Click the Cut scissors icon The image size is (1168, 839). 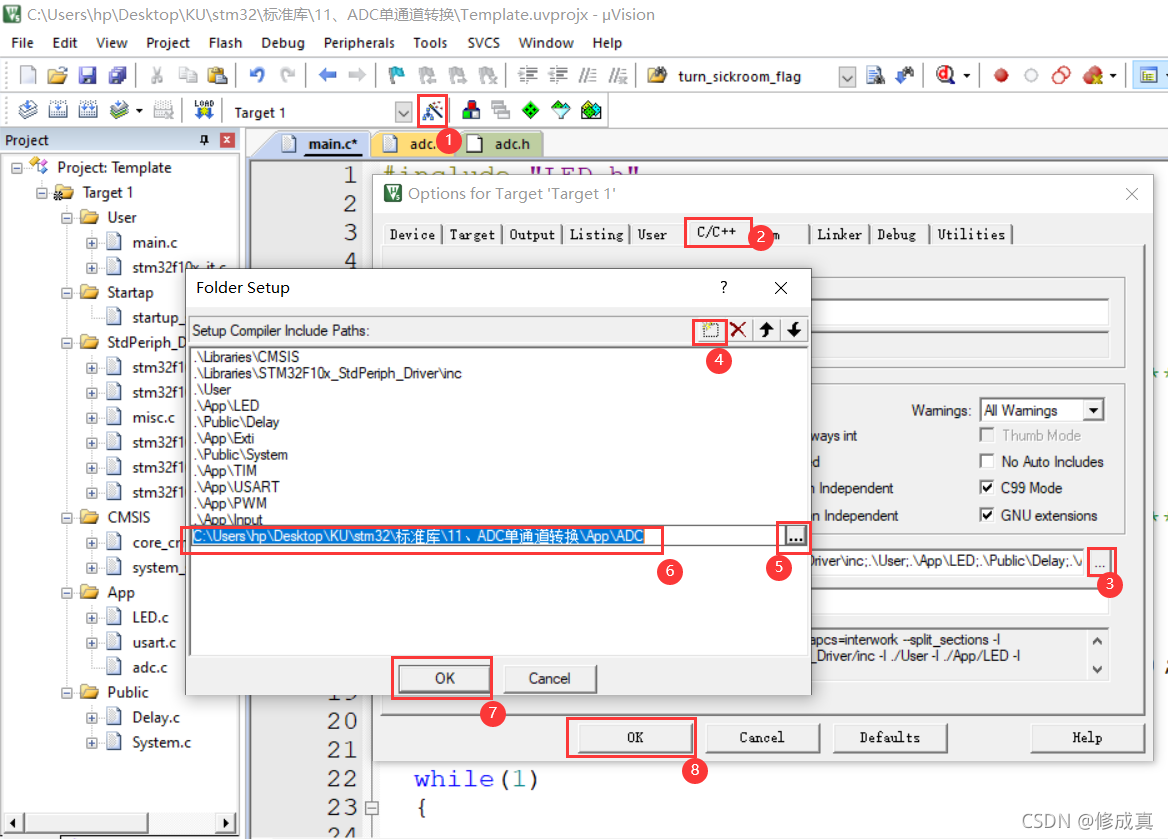(x=156, y=75)
